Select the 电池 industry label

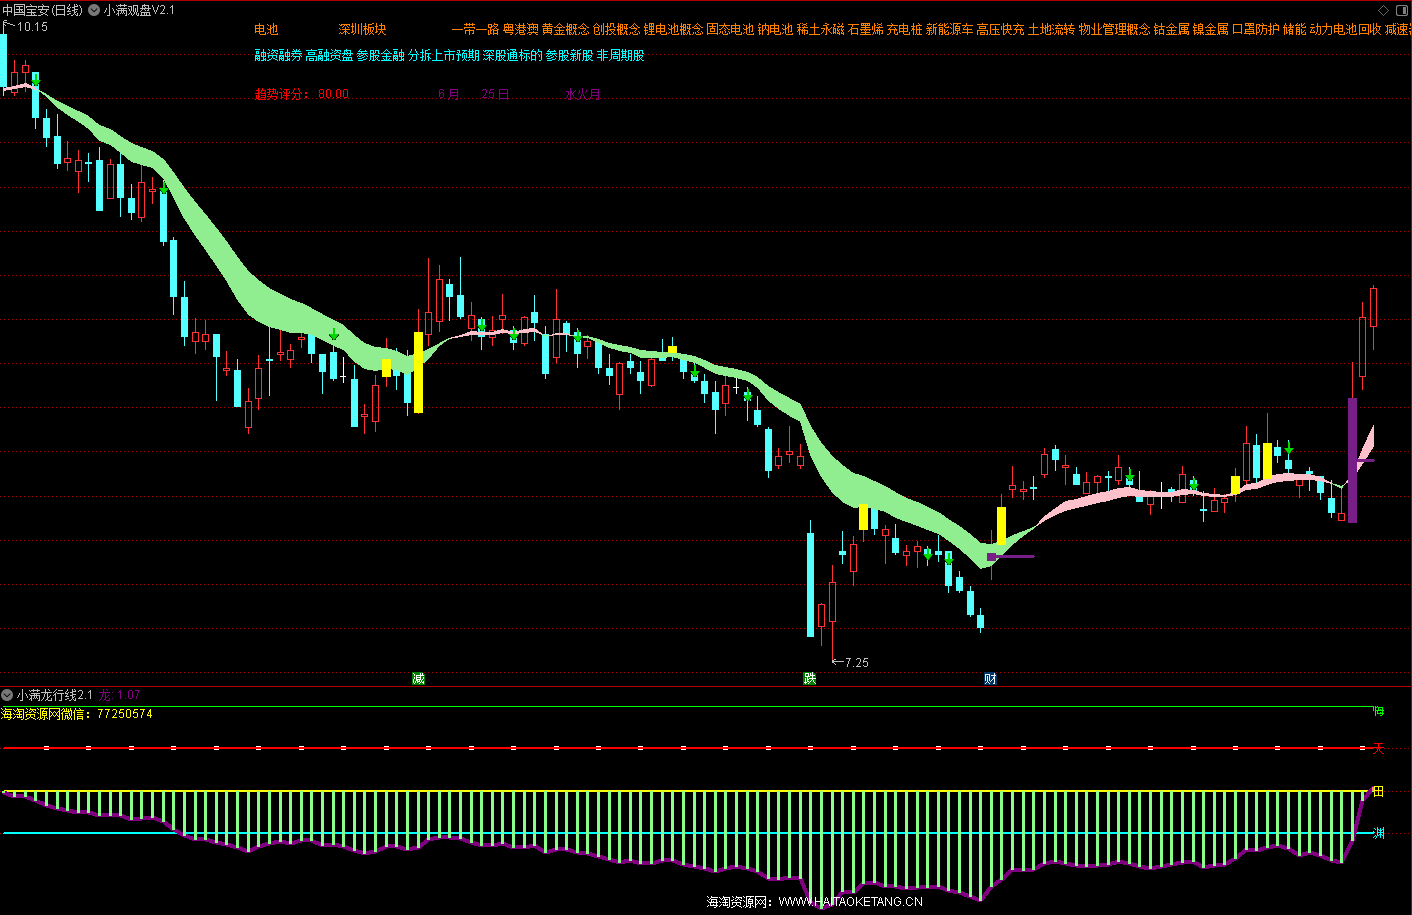coord(266,30)
